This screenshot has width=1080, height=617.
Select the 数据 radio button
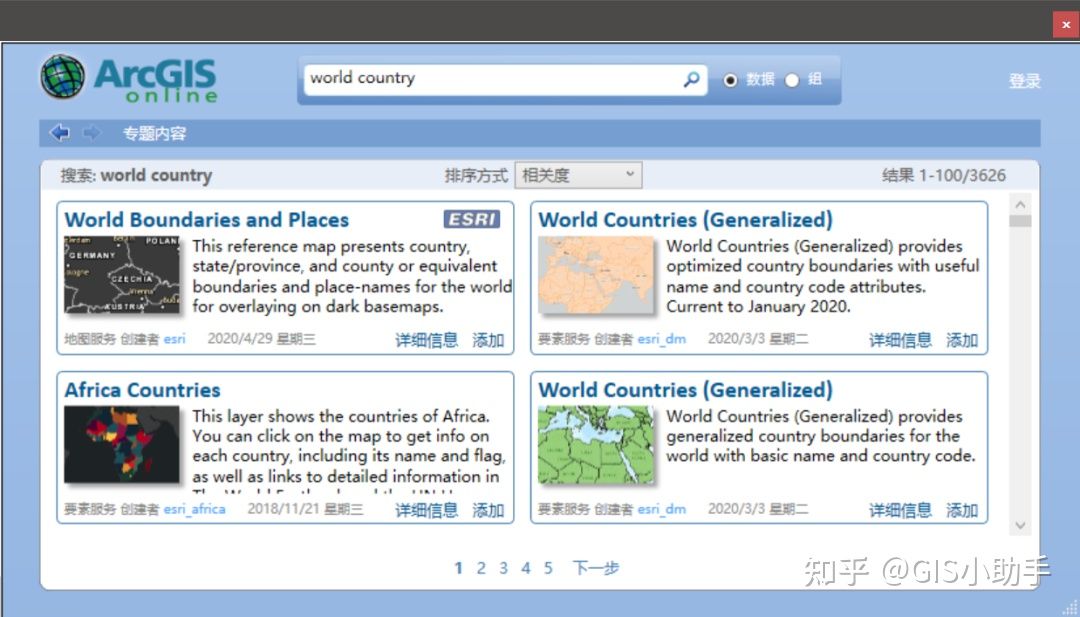pos(730,81)
